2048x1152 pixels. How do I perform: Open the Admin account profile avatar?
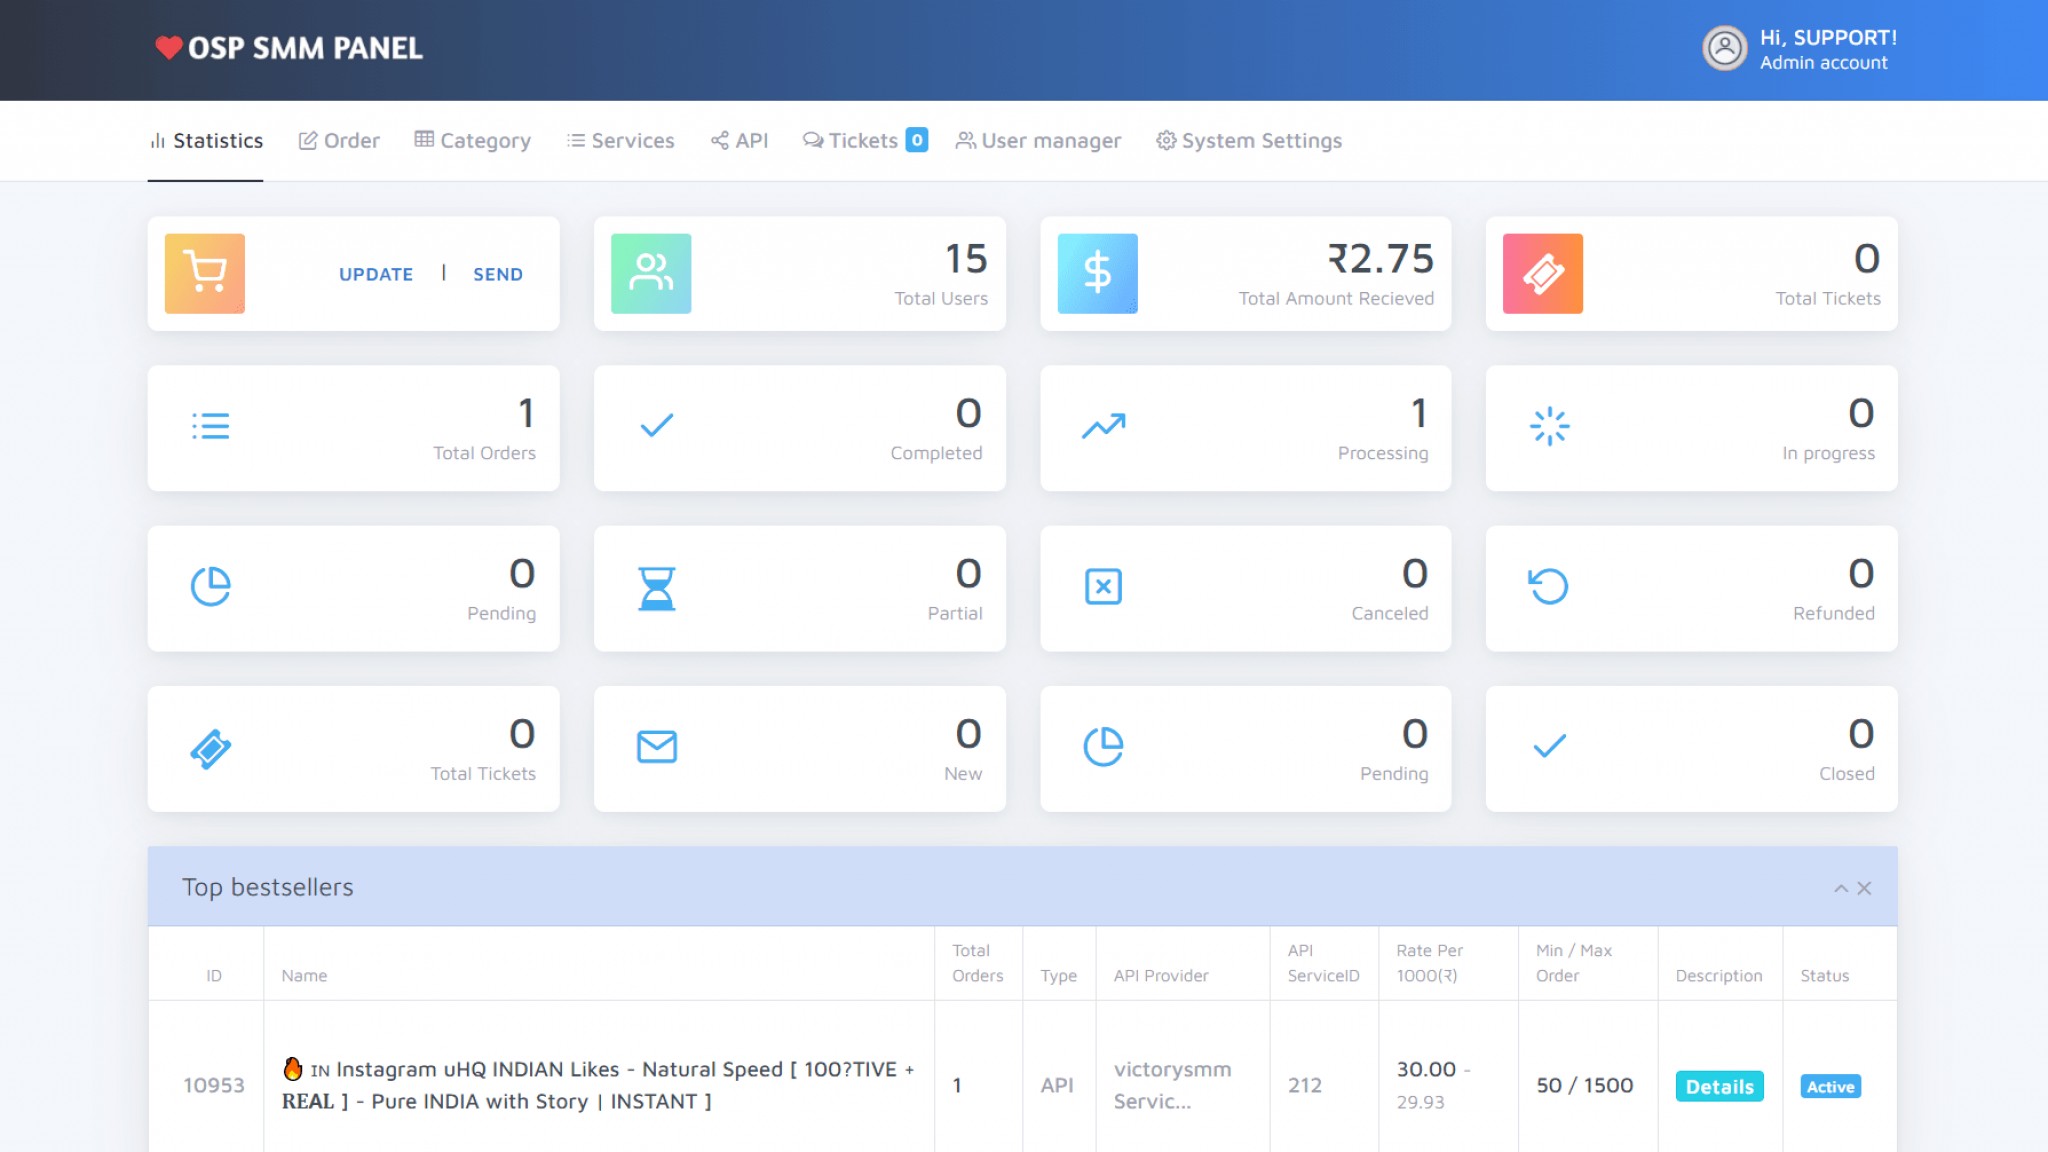[x=1723, y=48]
